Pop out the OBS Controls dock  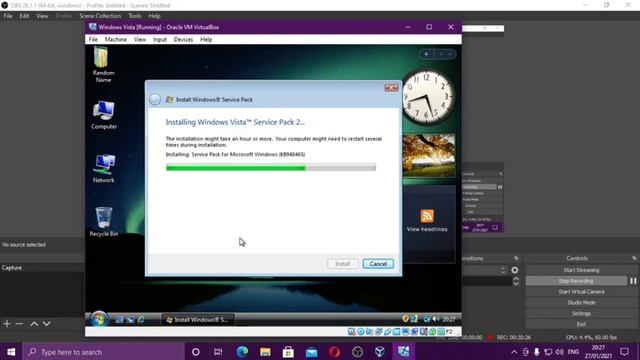point(634,258)
